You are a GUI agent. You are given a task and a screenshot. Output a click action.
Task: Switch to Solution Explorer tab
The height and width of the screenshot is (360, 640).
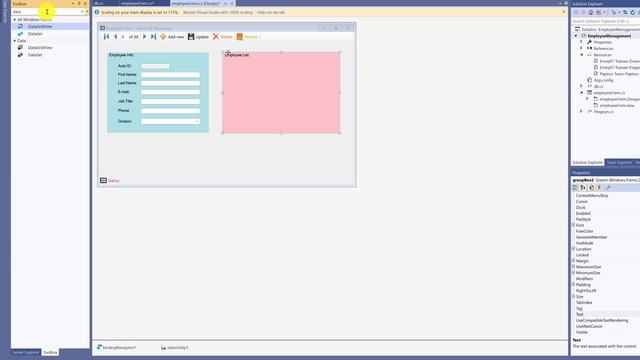pos(587,162)
